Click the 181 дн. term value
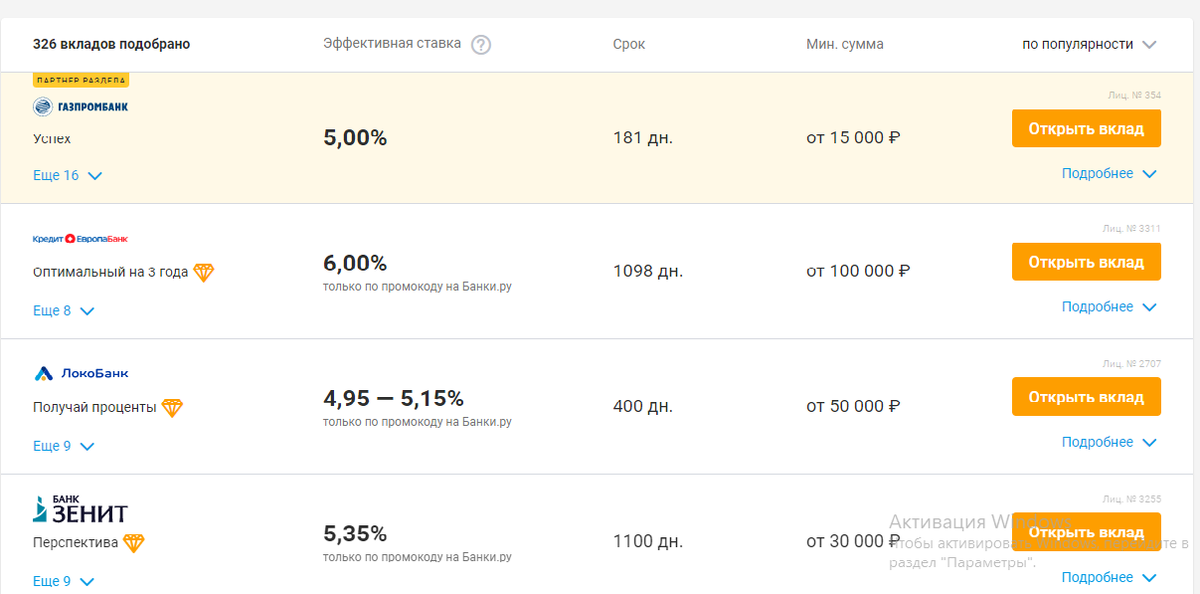The width and height of the screenshot is (1200, 594). point(643,138)
